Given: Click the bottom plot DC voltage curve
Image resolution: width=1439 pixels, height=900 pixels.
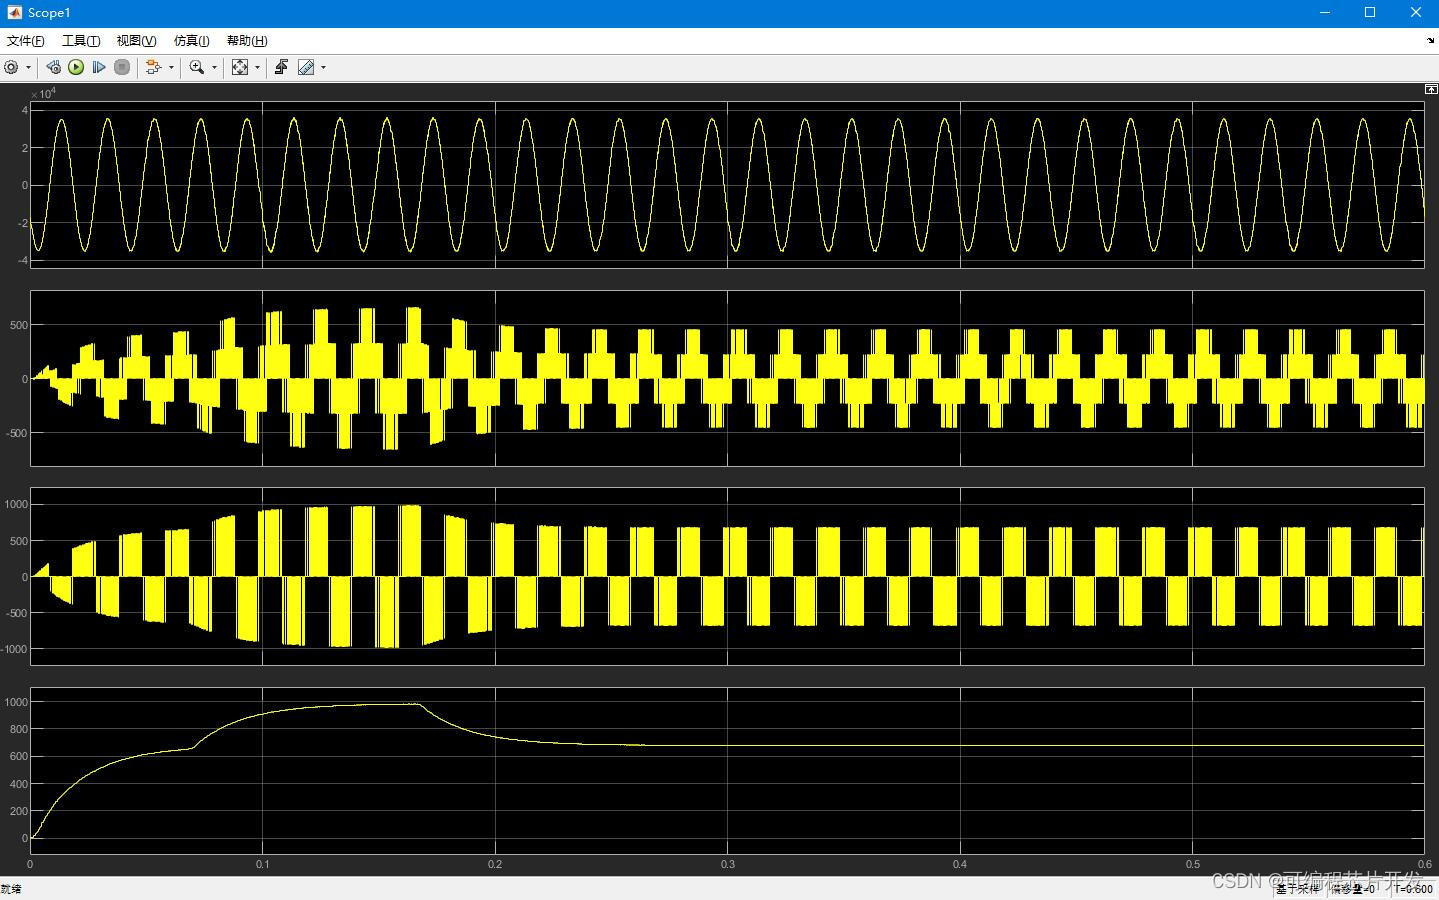Looking at the screenshot, I should tap(727, 770).
